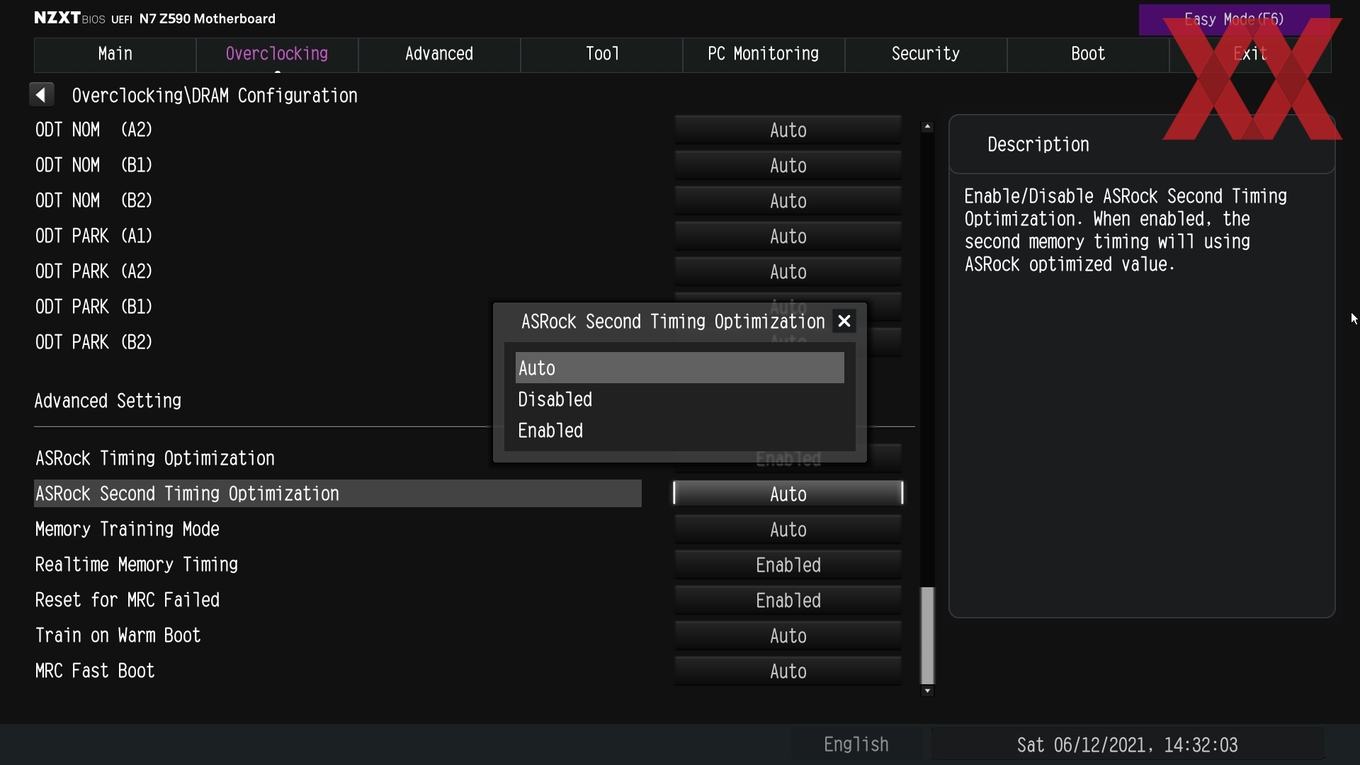This screenshot has height=765, width=1360.
Task: Select the MRC Fast Boot row
Action: [x=95, y=671]
